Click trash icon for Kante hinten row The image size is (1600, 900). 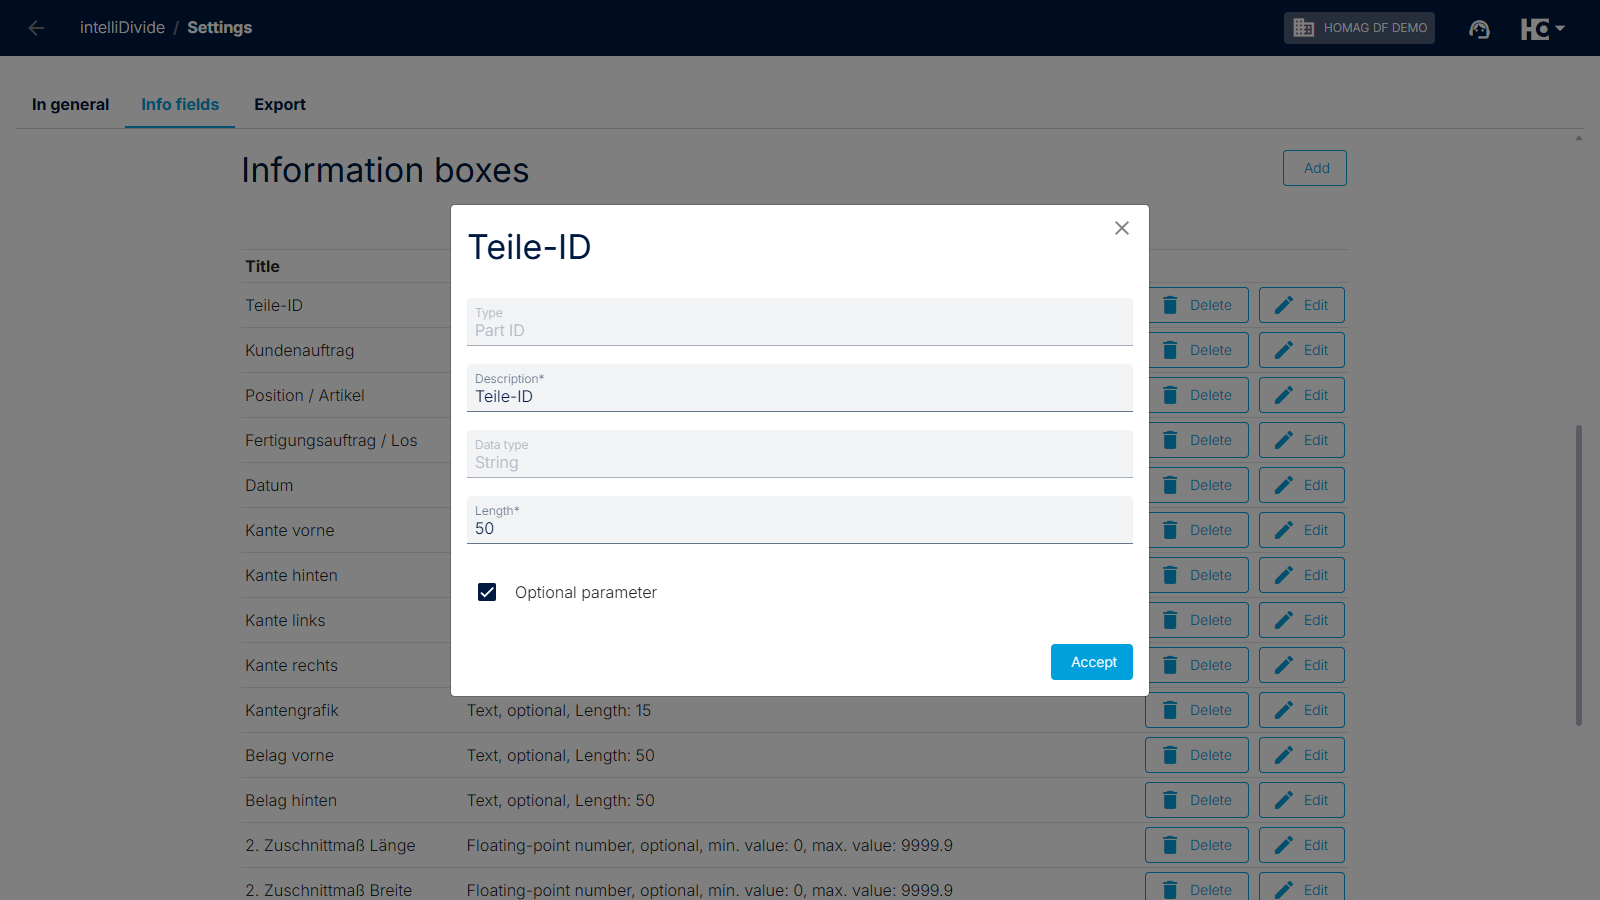point(1170,575)
